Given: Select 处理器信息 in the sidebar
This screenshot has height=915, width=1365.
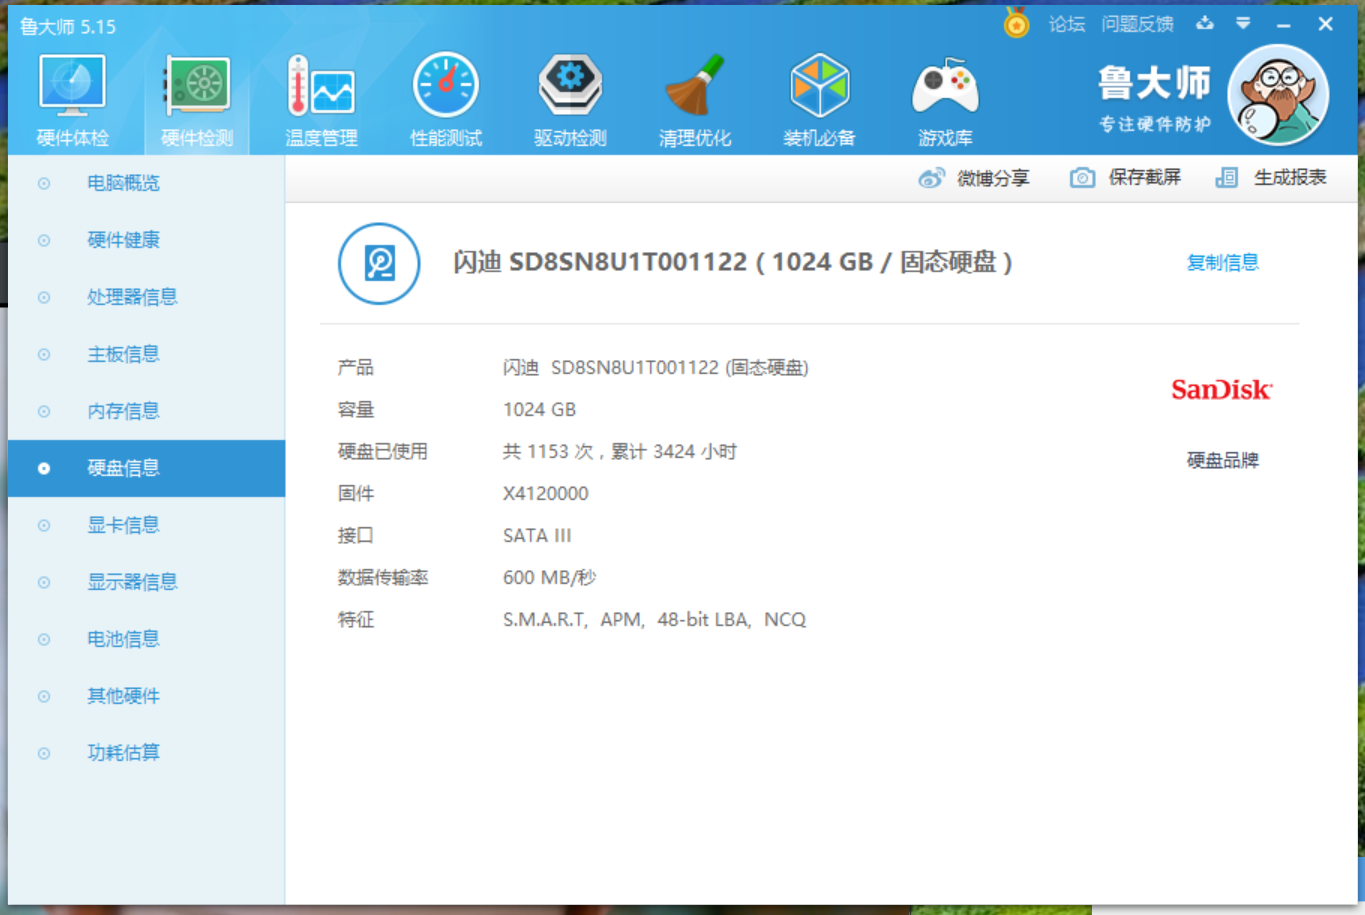Looking at the screenshot, I should coord(132,297).
